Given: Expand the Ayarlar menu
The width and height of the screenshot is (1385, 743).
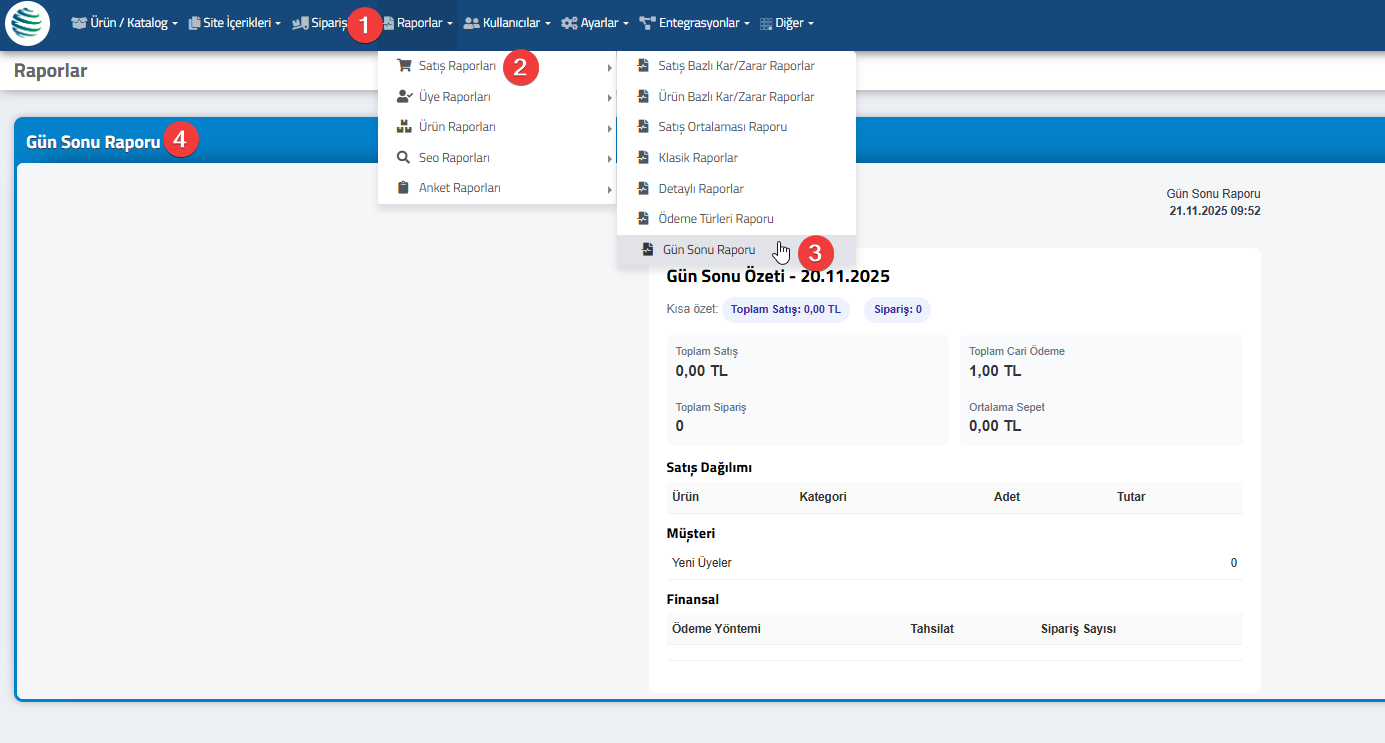Looking at the screenshot, I should coord(595,23).
